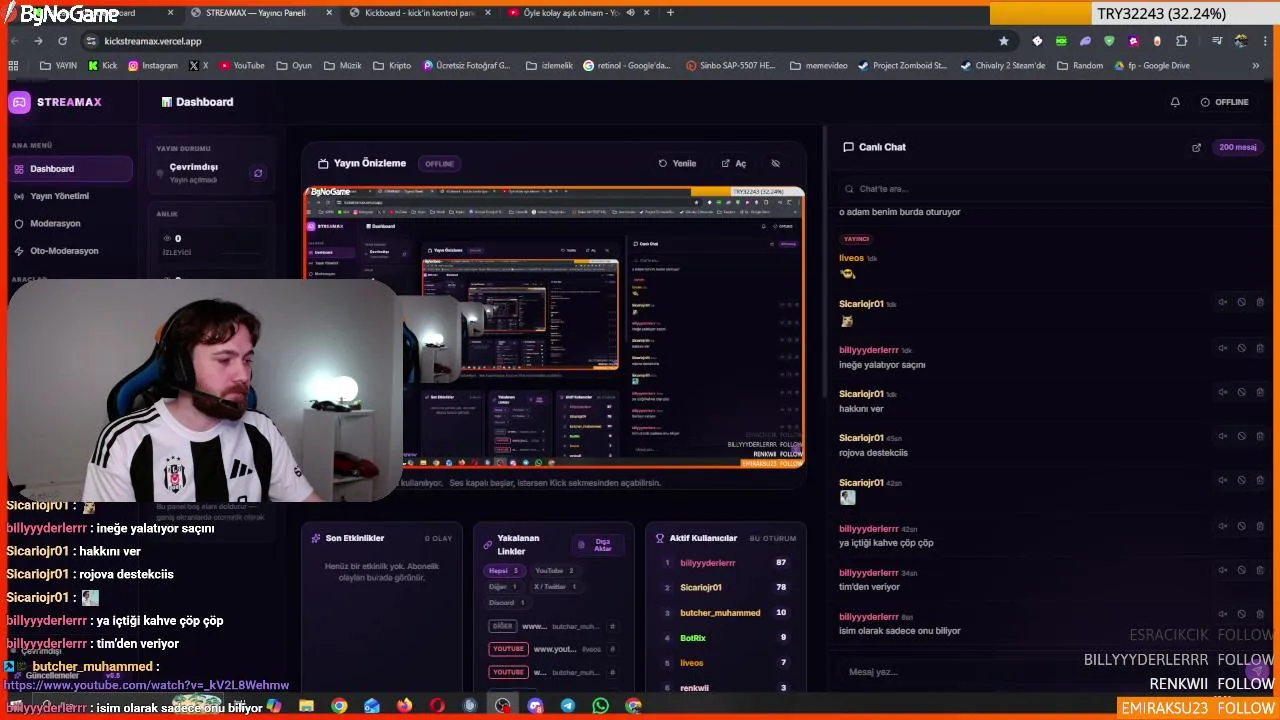
Task: Mute user on 'isim olarak sadece onu biliyor' message
Action: click(1222, 615)
